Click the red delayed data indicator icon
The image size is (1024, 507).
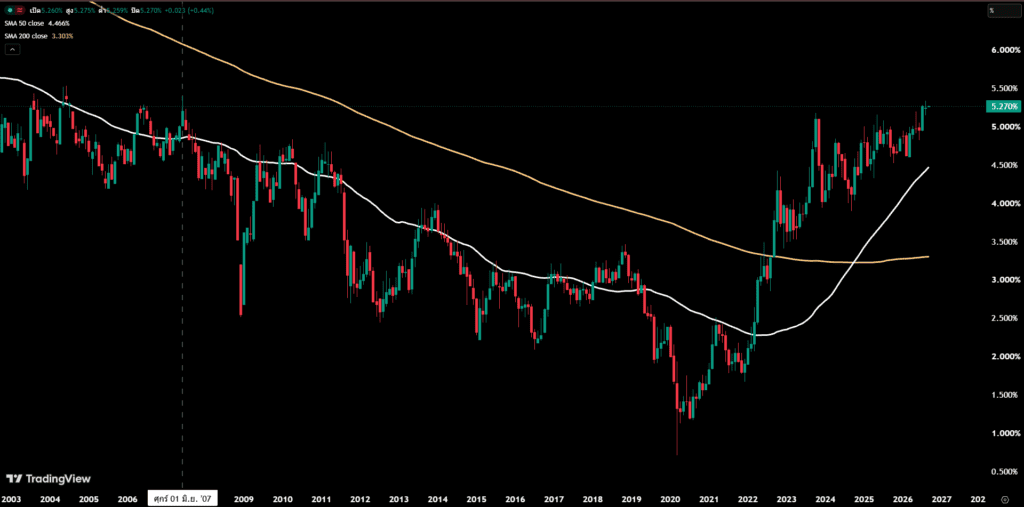[21, 10]
